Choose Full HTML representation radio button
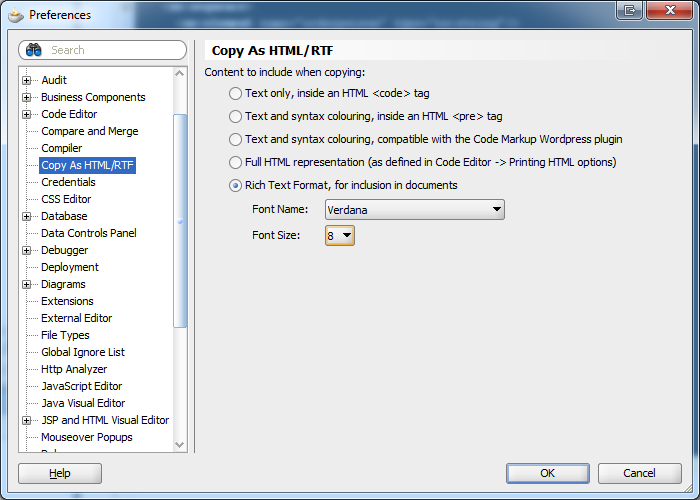 click(x=235, y=162)
